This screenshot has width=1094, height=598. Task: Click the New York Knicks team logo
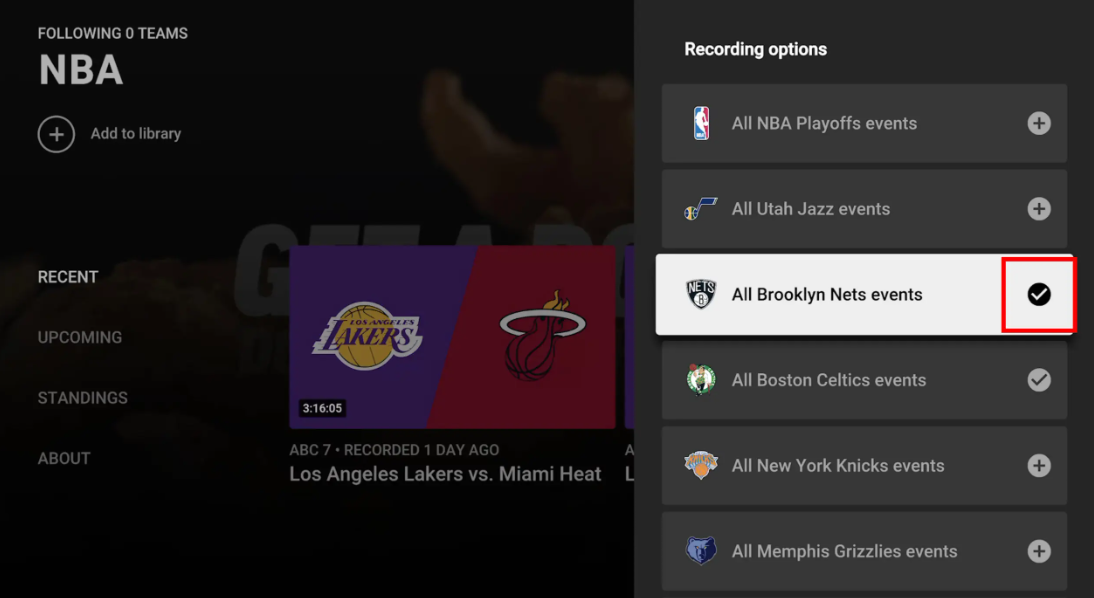coord(701,465)
